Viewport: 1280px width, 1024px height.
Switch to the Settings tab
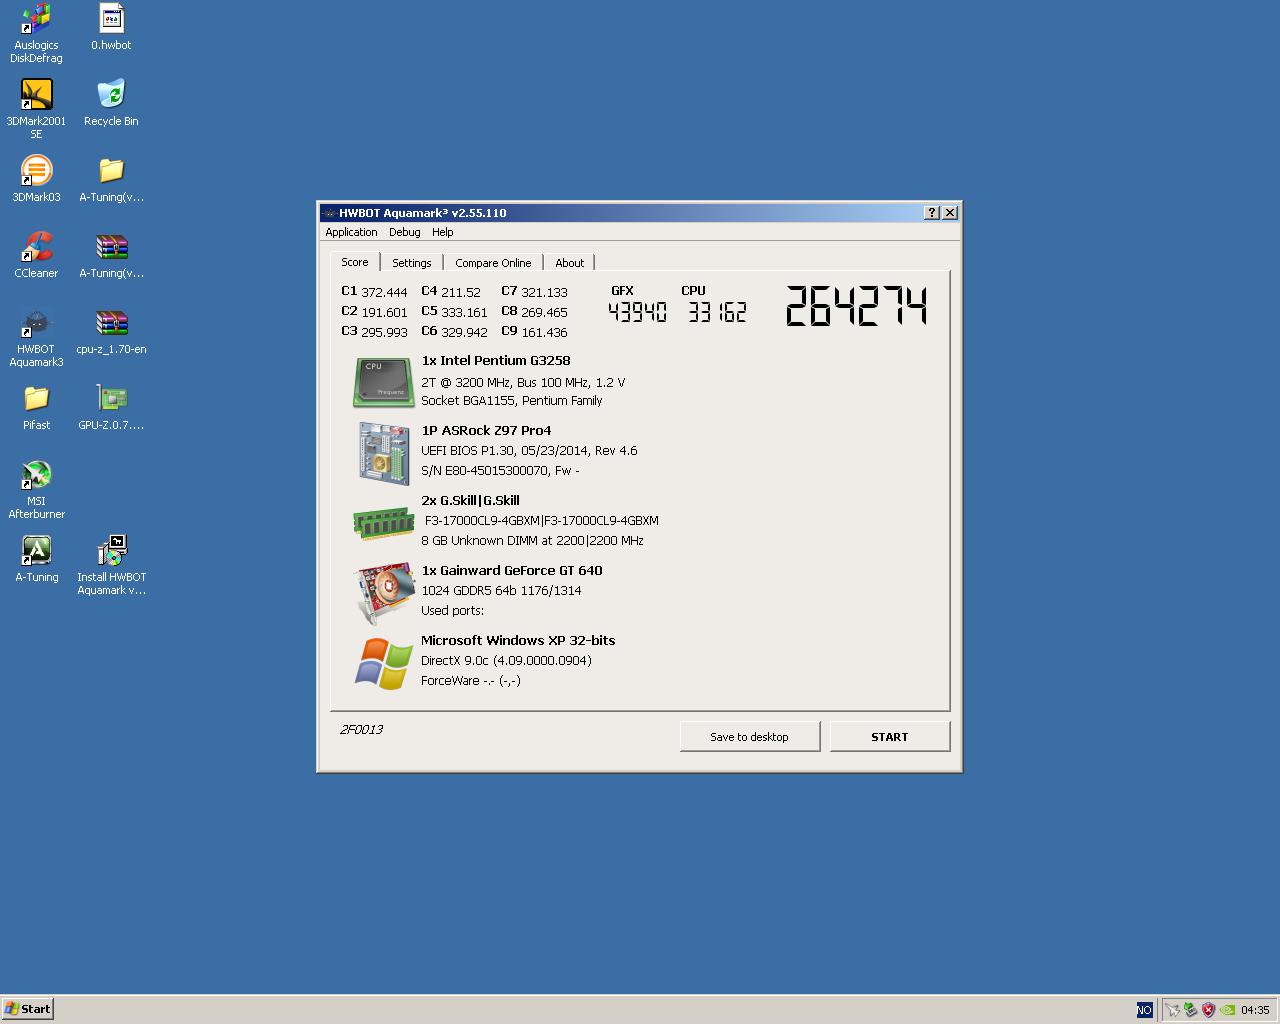point(412,263)
